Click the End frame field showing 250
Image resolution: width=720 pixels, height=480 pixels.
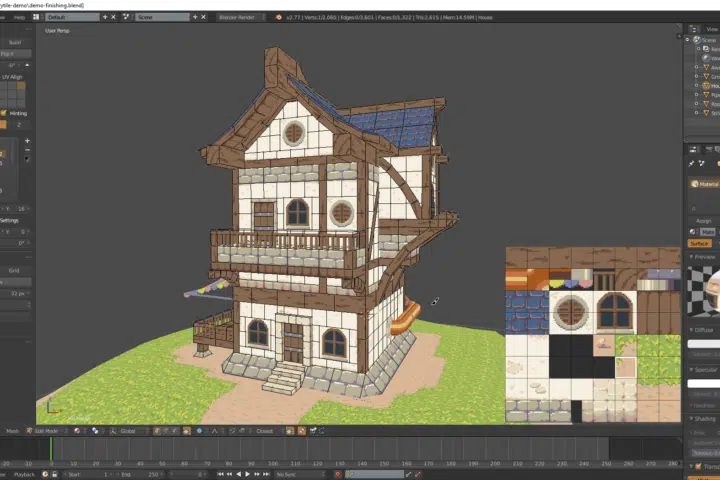140,474
